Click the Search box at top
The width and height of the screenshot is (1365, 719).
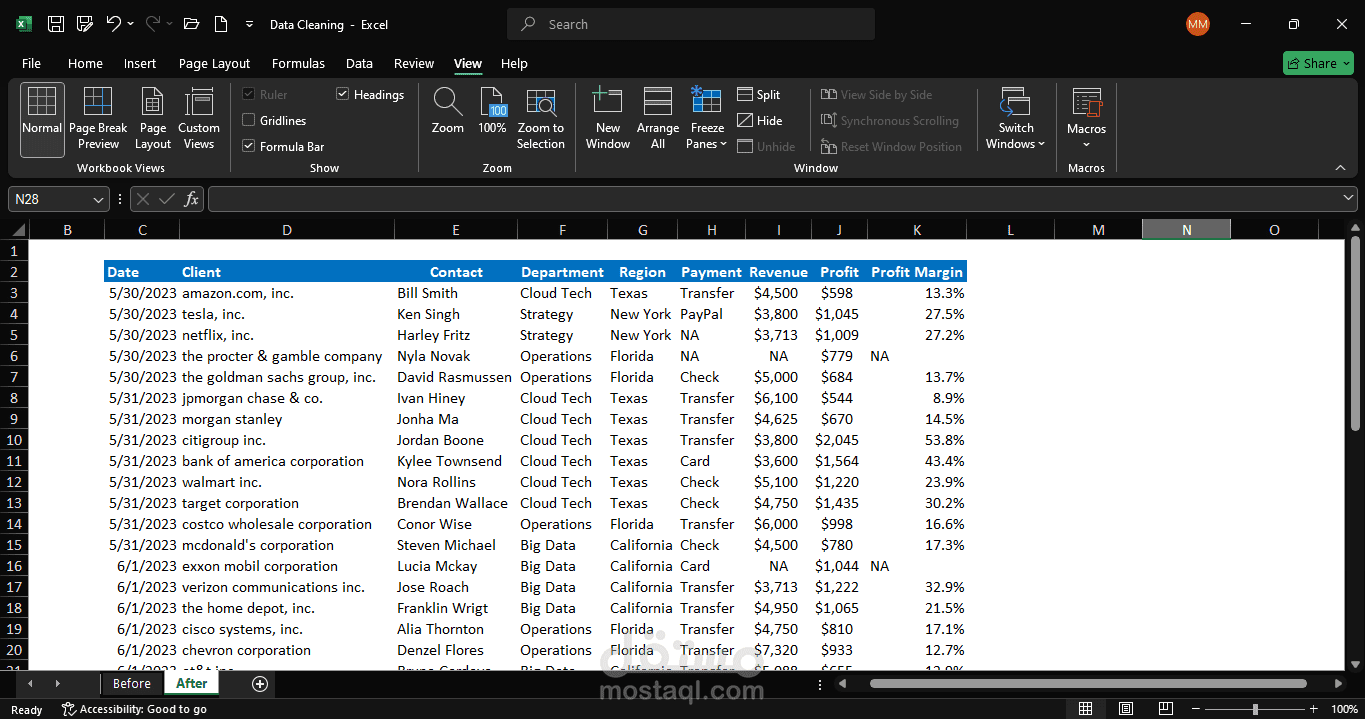pos(690,23)
